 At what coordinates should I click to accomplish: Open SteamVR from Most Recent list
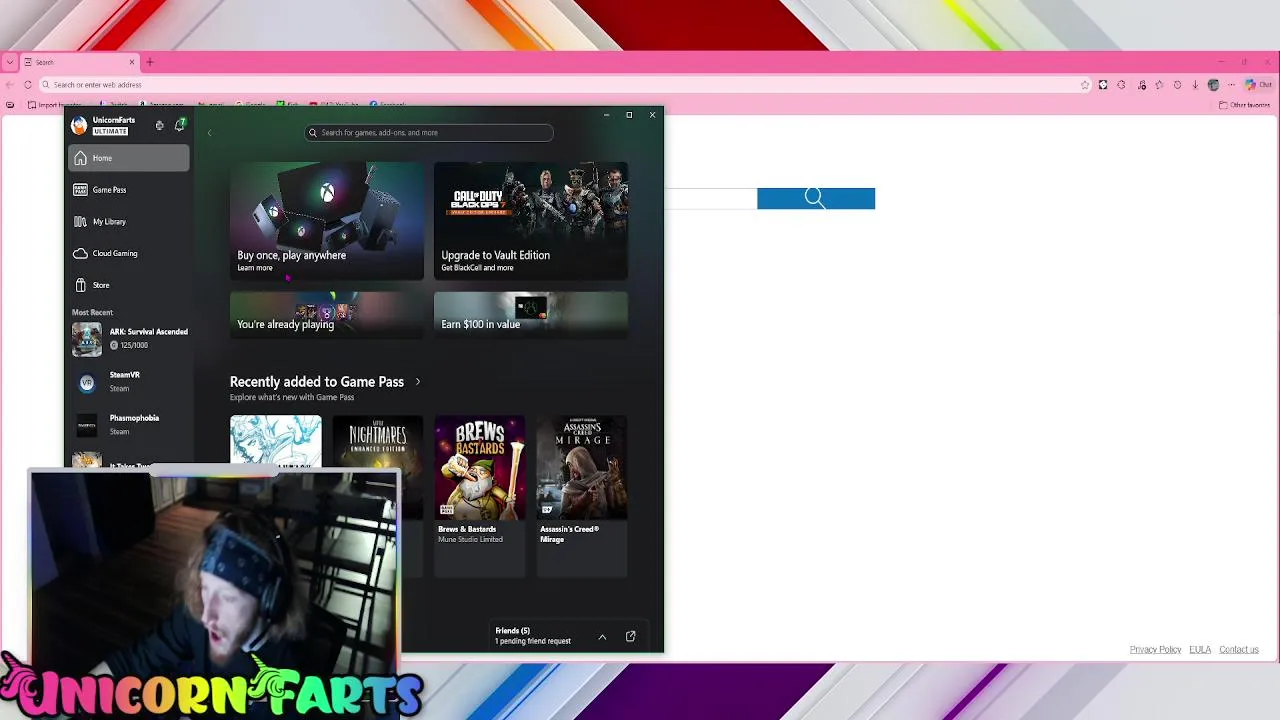(x=129, y=381)
